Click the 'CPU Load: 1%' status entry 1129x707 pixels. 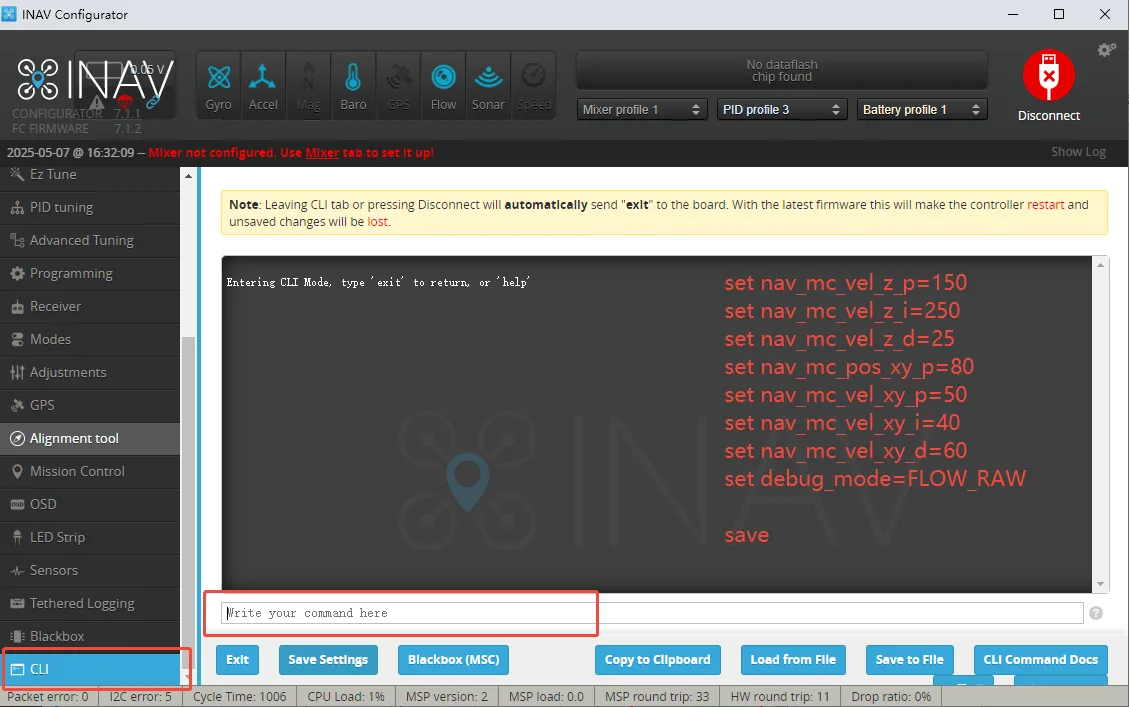[346, 697]
